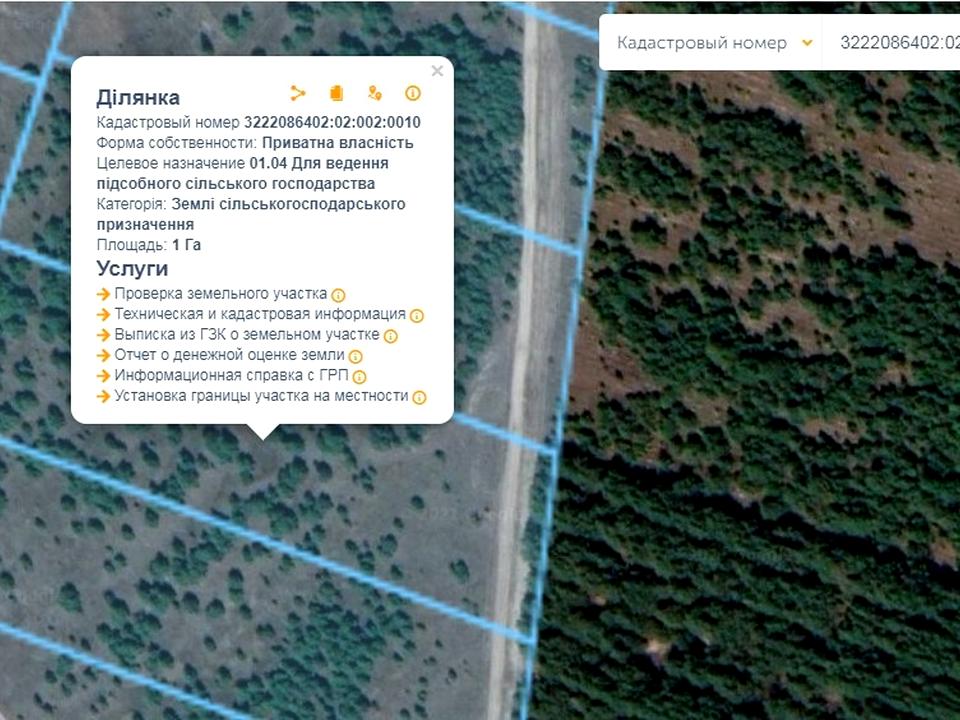The width and height of the screenshot is (960, 720).
Task: Select Выписка из ГЗК о земельном участке
Action: [x=246, y=335]
